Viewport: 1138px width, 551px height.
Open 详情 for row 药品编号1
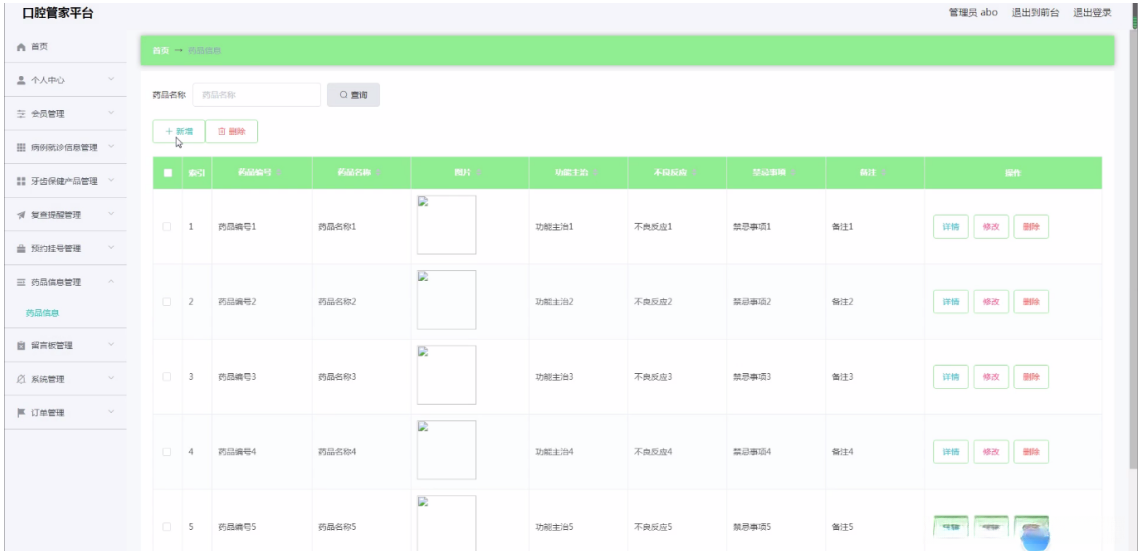point(951,226)
